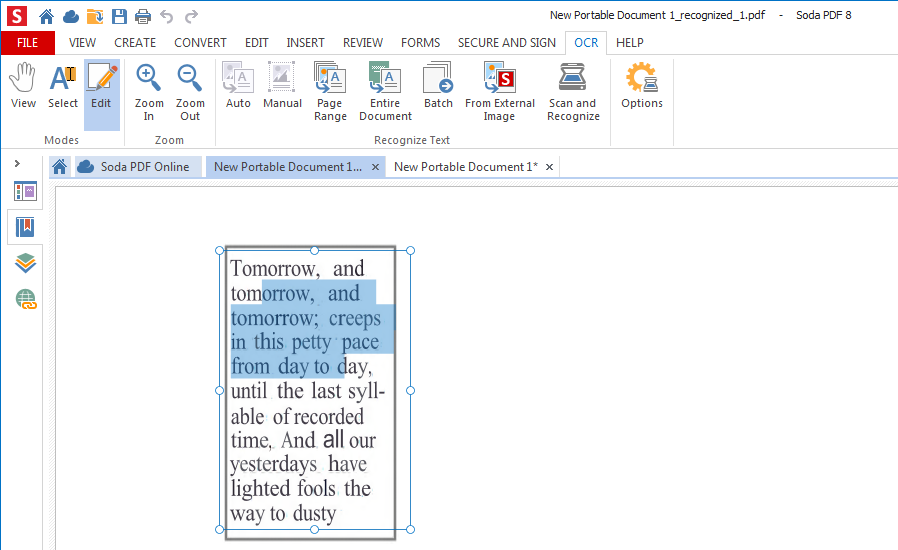Open the page thumbnails panel icon
This screenshot has height=550, width=898.
pos(25,191)
